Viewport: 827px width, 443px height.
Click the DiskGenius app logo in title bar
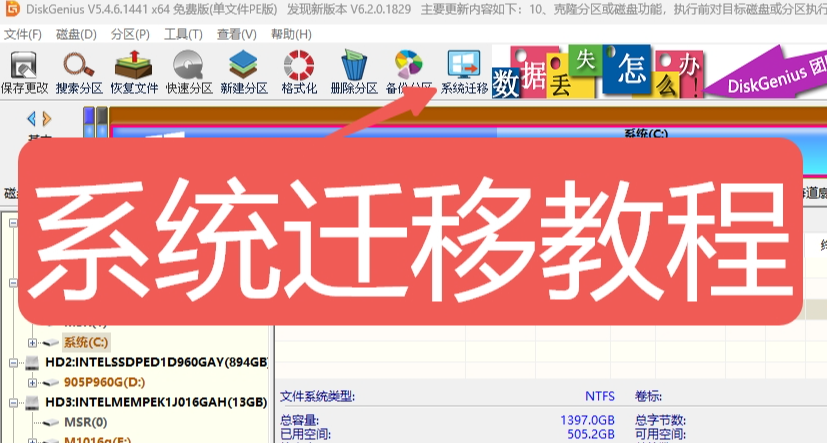point(12,8)
